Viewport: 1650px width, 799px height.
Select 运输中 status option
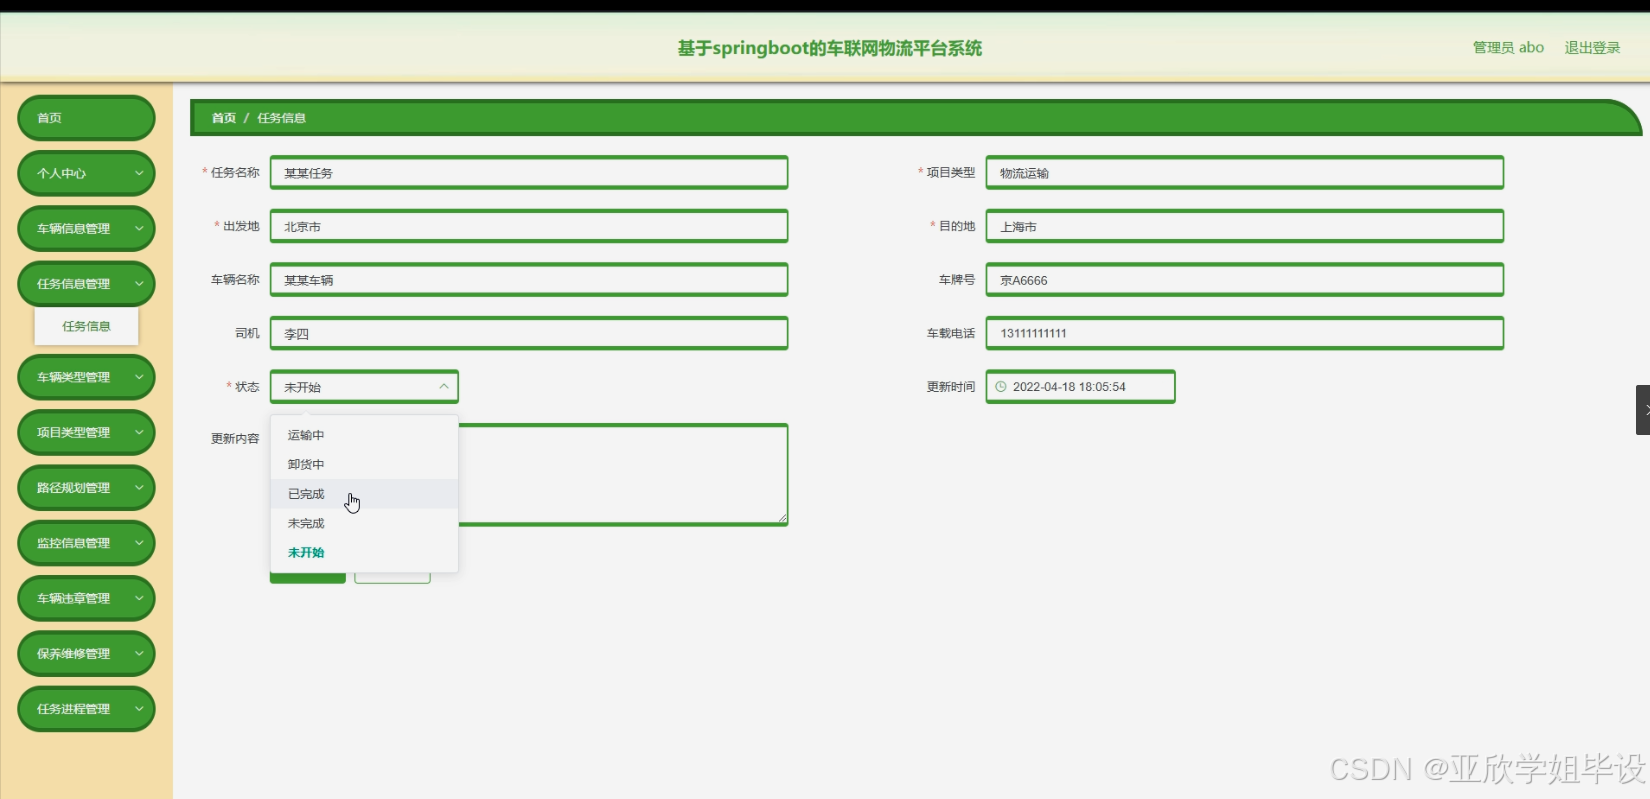(x=364, y=435)
